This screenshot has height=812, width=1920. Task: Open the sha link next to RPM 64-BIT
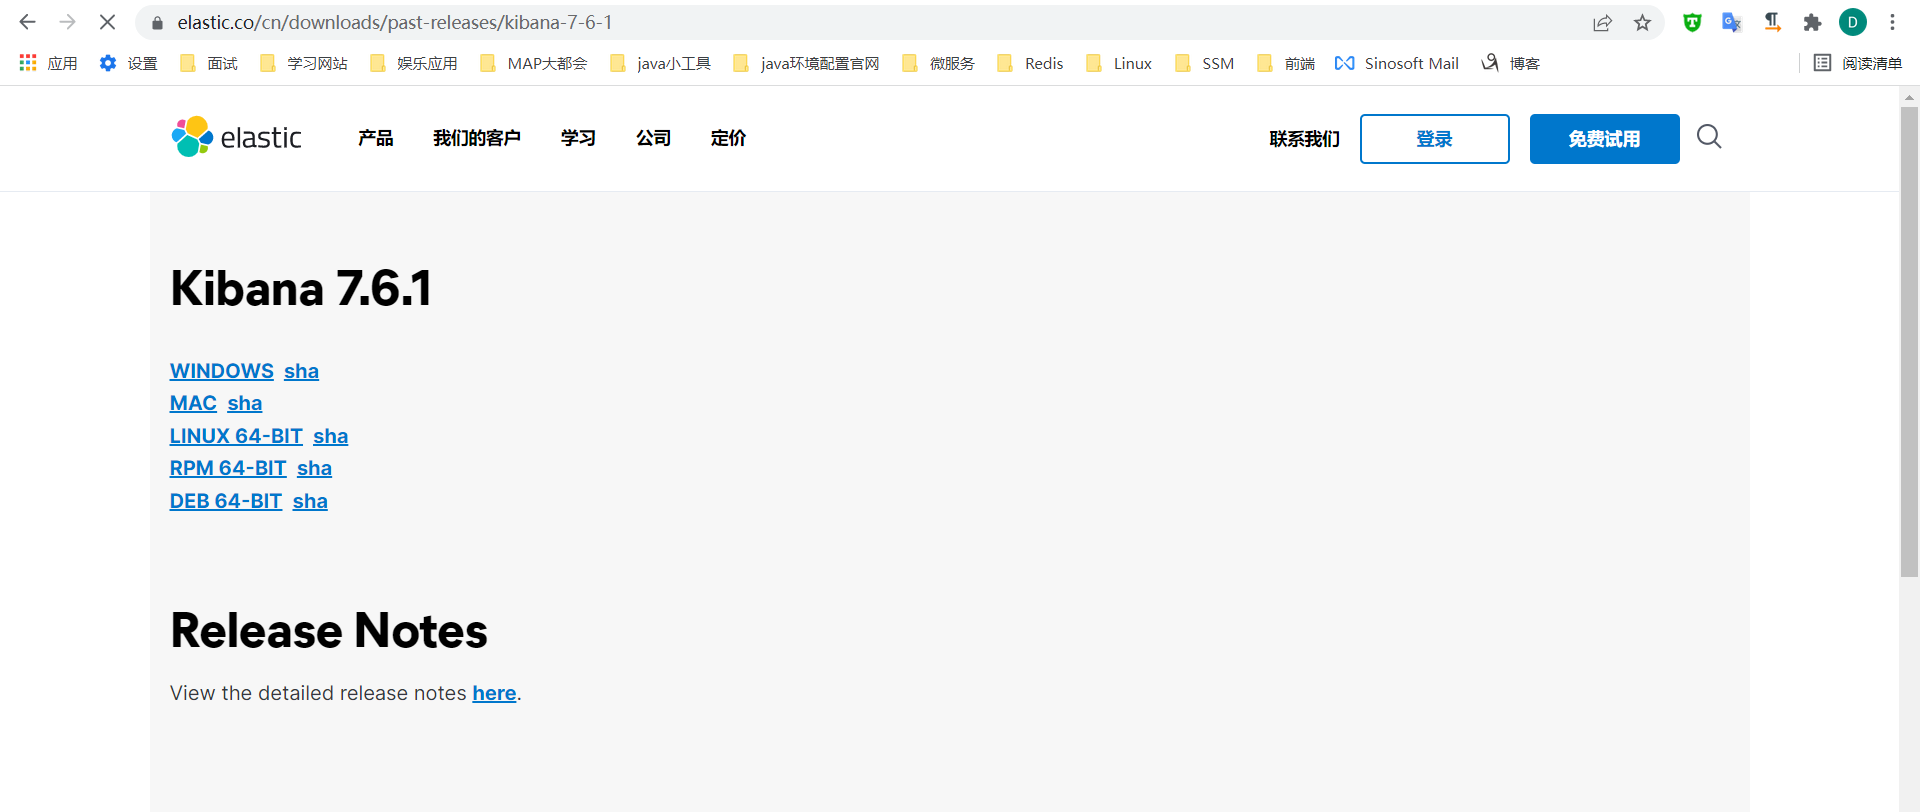coord(314,468)
